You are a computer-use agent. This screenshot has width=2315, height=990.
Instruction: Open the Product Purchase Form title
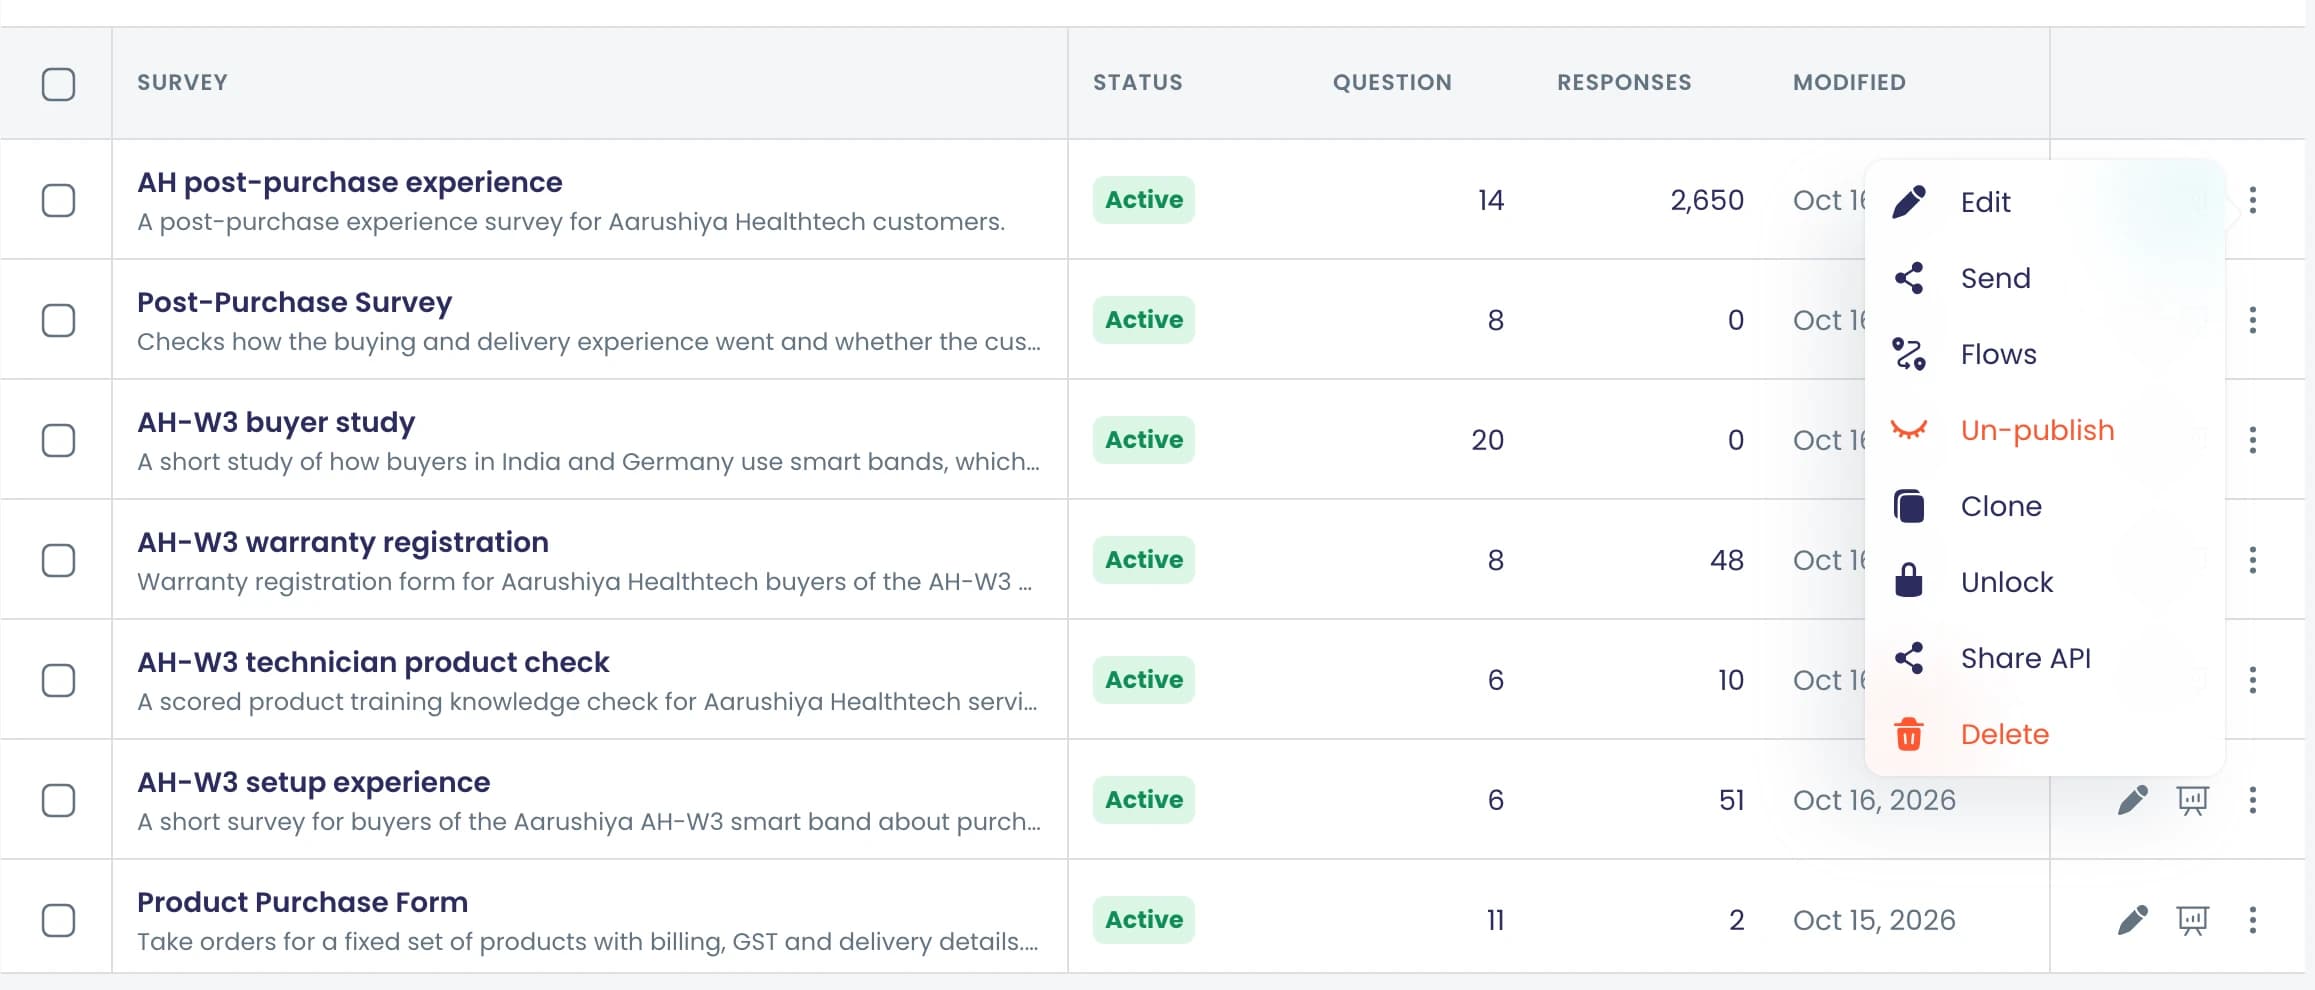coord(302,902)
